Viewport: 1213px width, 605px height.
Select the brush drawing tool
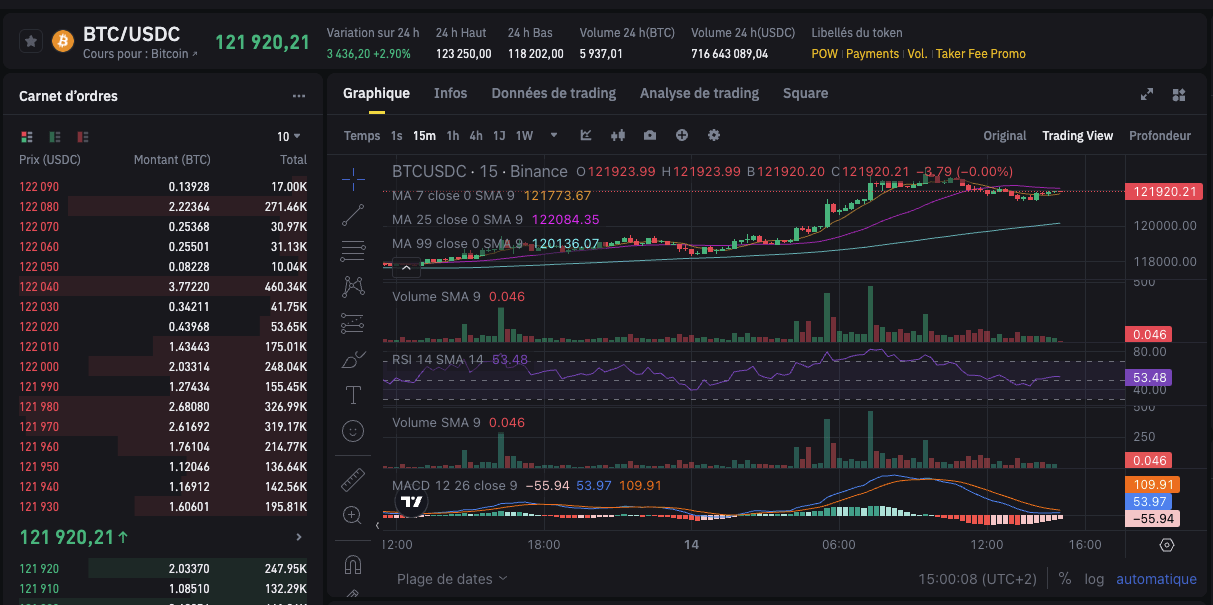coord(352,359)
